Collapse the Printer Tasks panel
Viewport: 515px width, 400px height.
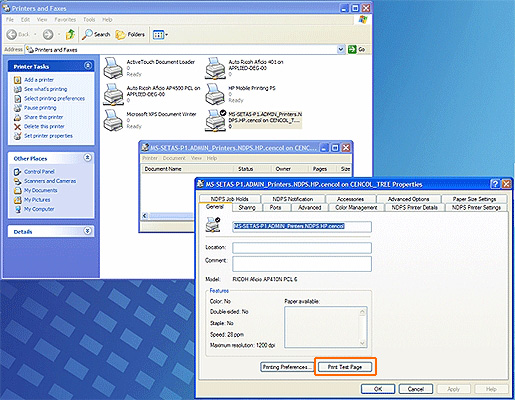(x=88, y=66)
